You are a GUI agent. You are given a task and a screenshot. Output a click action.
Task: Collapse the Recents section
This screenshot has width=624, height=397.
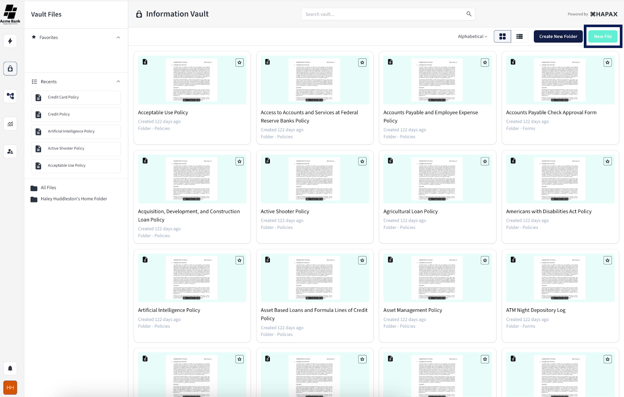tap(118, 82)
